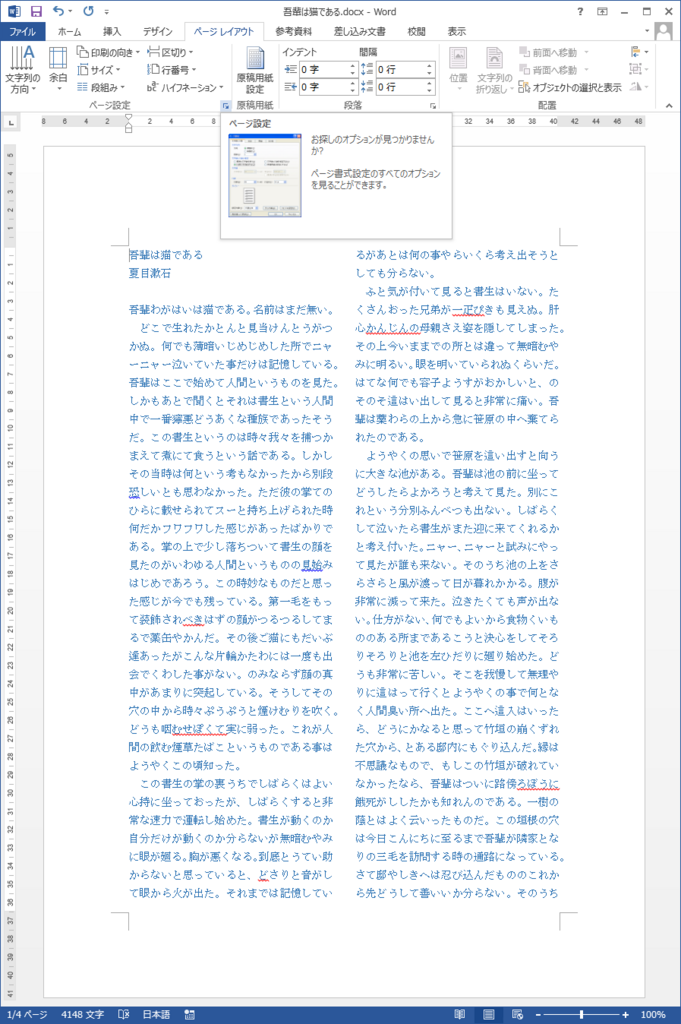Collapse the ribbon with the chevron

[669, 106]
